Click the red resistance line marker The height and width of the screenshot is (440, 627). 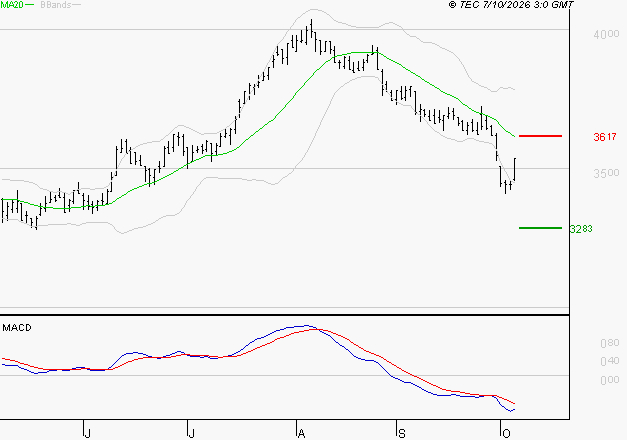click(540, 136)
